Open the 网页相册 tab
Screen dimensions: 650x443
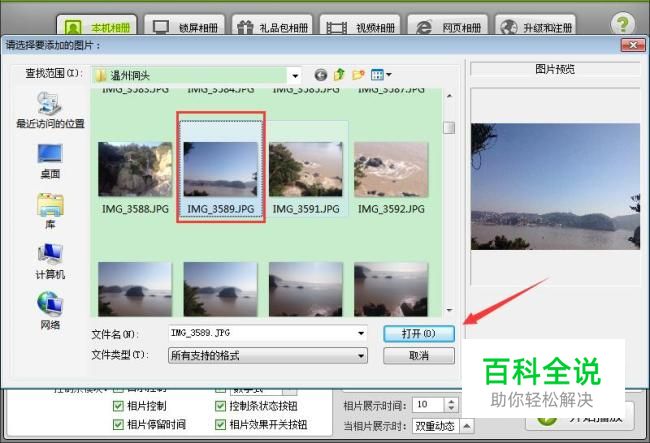point(448,26)
